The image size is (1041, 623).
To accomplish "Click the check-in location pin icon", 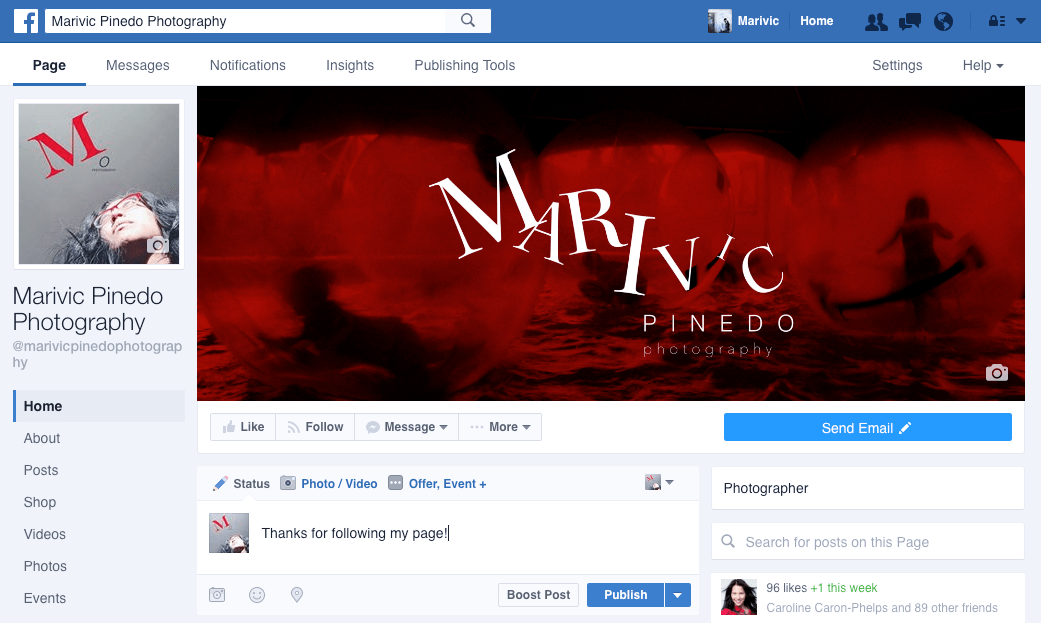I will click(297, 594).
